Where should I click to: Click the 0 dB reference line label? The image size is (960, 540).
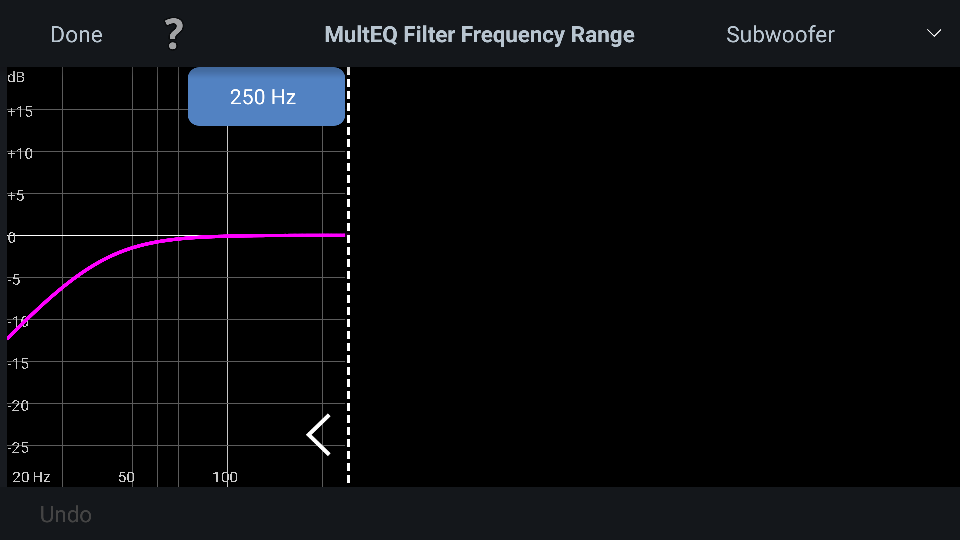click(x=12, y=238)
